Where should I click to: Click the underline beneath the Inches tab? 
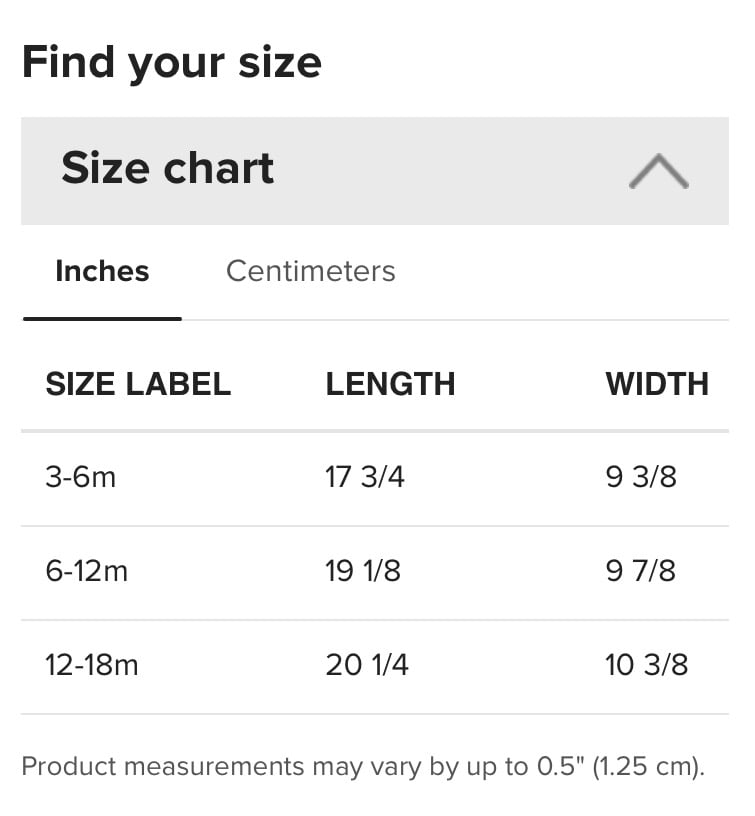point(102,318)
